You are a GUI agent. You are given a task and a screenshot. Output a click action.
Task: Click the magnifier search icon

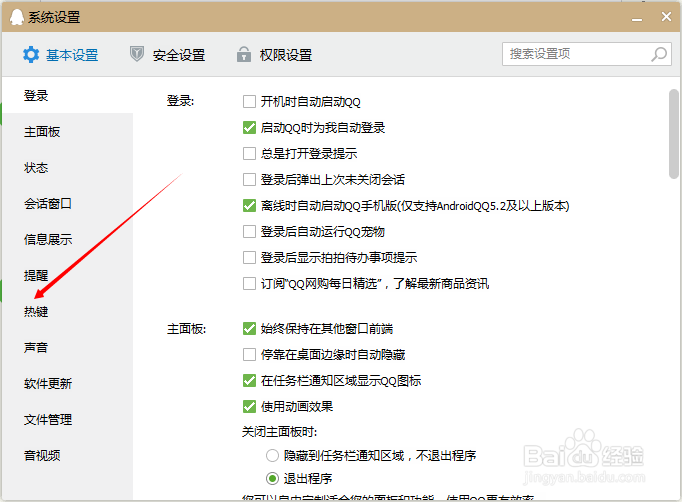point(659,54)
